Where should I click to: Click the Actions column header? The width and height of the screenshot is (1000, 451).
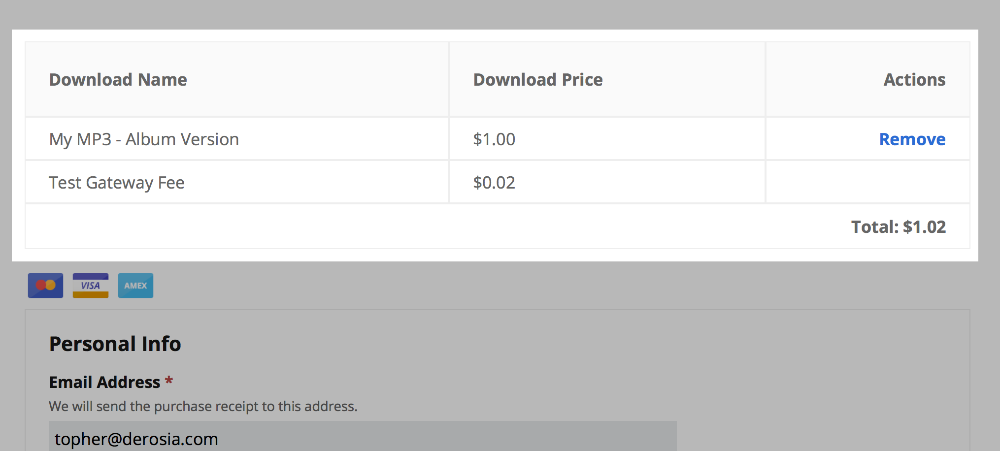click(x=914, y=80)
